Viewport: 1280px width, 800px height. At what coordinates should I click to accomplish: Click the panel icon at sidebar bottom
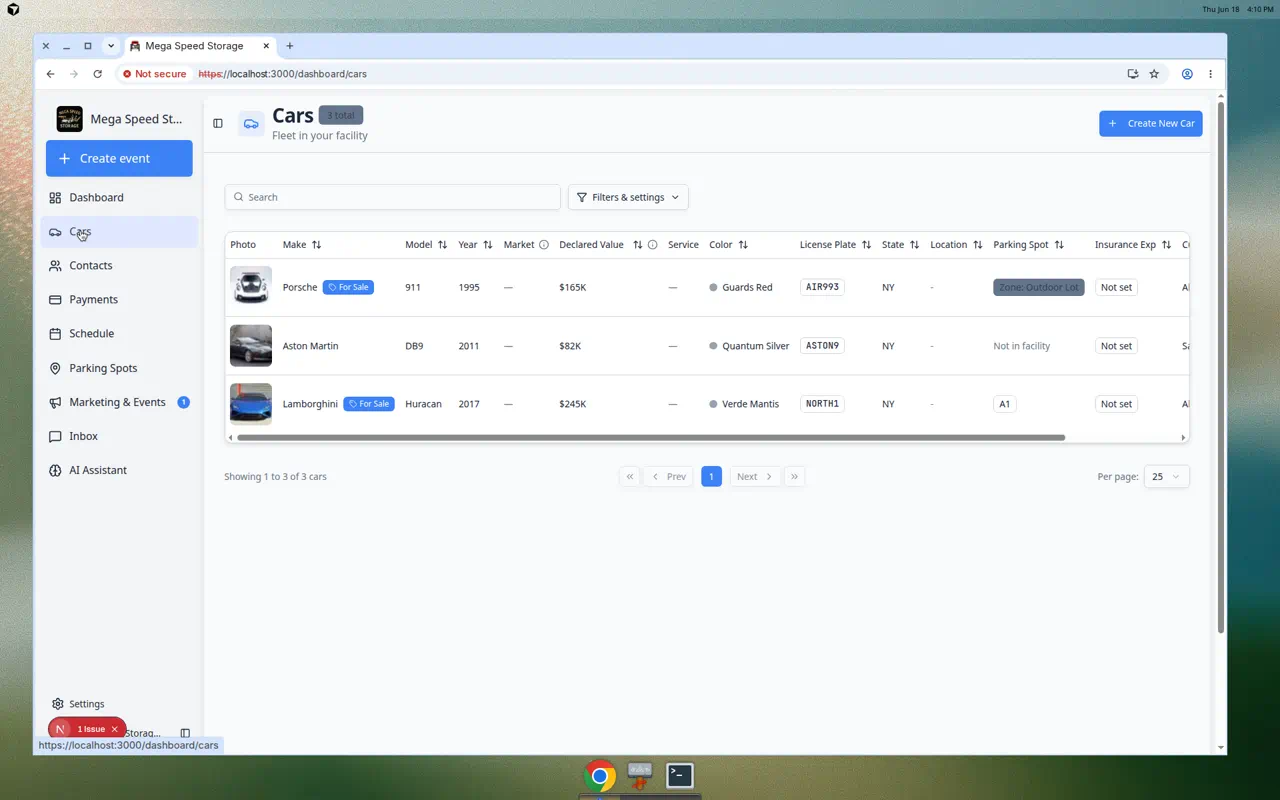click(x=185, y=733)
